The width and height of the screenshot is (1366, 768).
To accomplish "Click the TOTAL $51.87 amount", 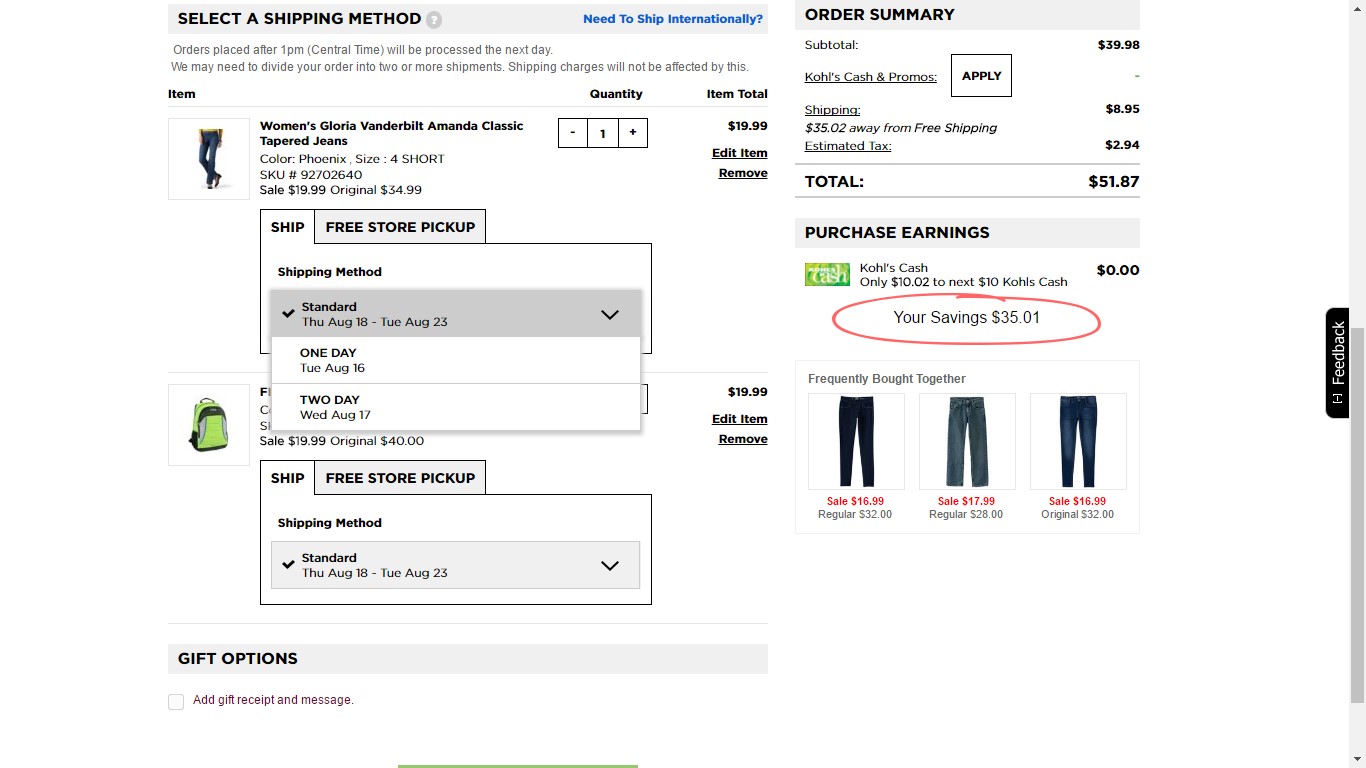I will click(1114, 182).
